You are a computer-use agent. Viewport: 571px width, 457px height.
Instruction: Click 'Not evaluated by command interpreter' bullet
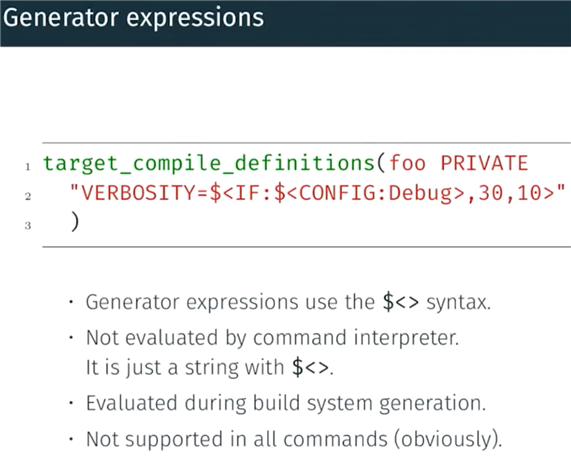[x=272, y=338]
